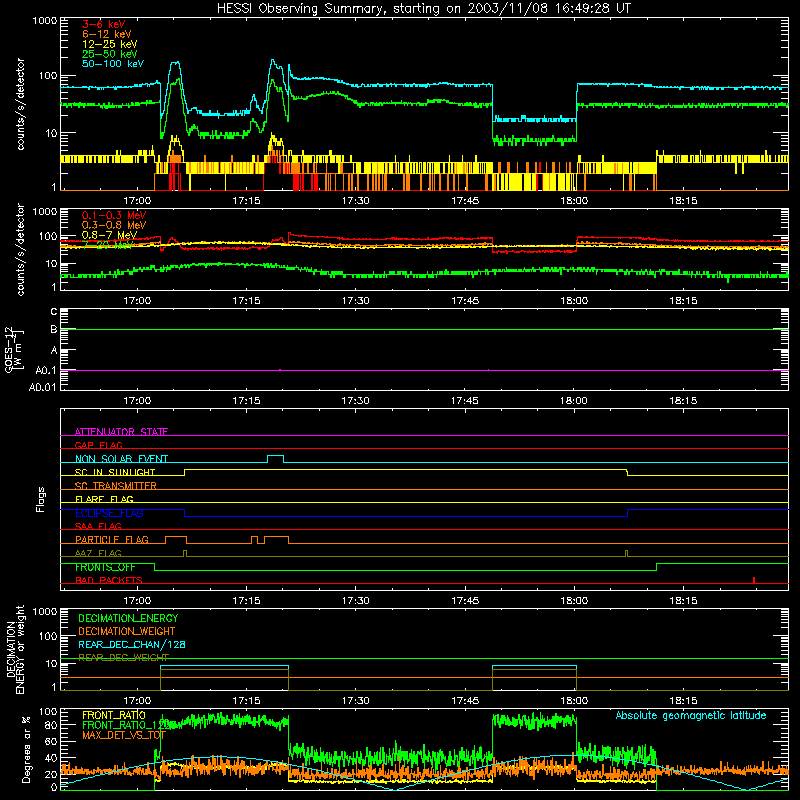
Task: Click the PARTICLE_FLAG label
Action: pos(112,540)
